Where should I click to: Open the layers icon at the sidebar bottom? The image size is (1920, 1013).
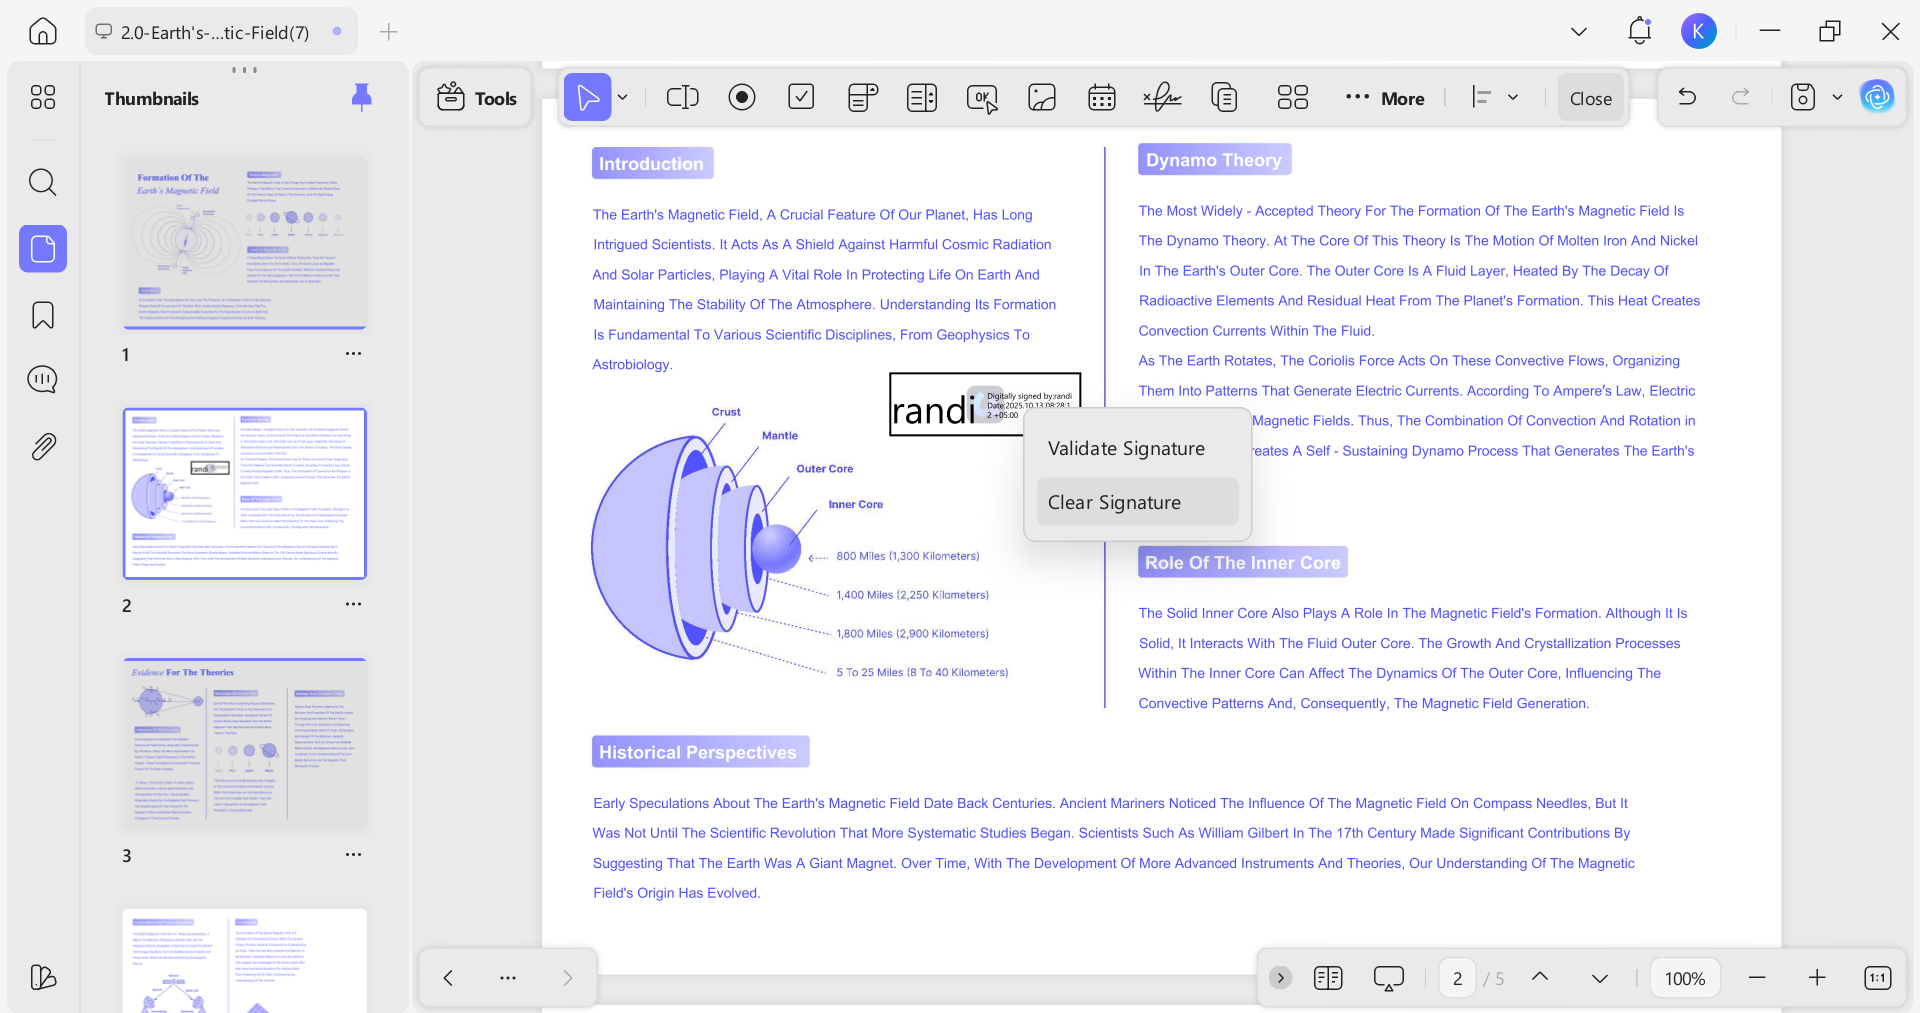pos(43,977)
